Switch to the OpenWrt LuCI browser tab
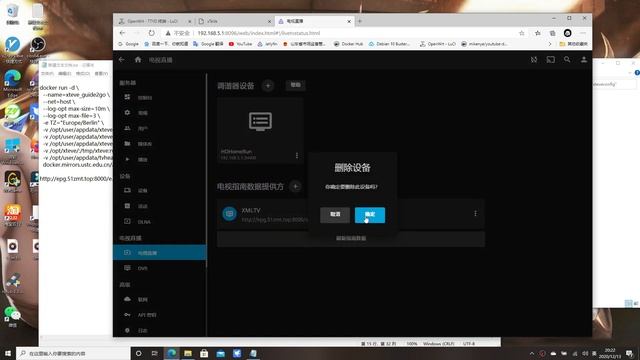This screenshot has width=640, height=360. pyautogui.click(x=155, y=21)
